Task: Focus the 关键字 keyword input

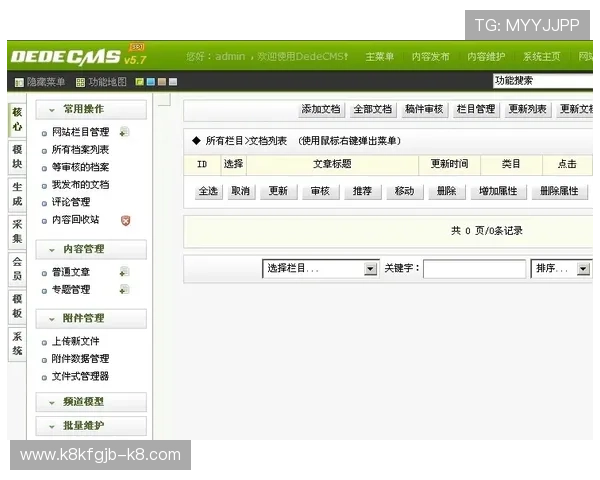Action: pos(474,269)
